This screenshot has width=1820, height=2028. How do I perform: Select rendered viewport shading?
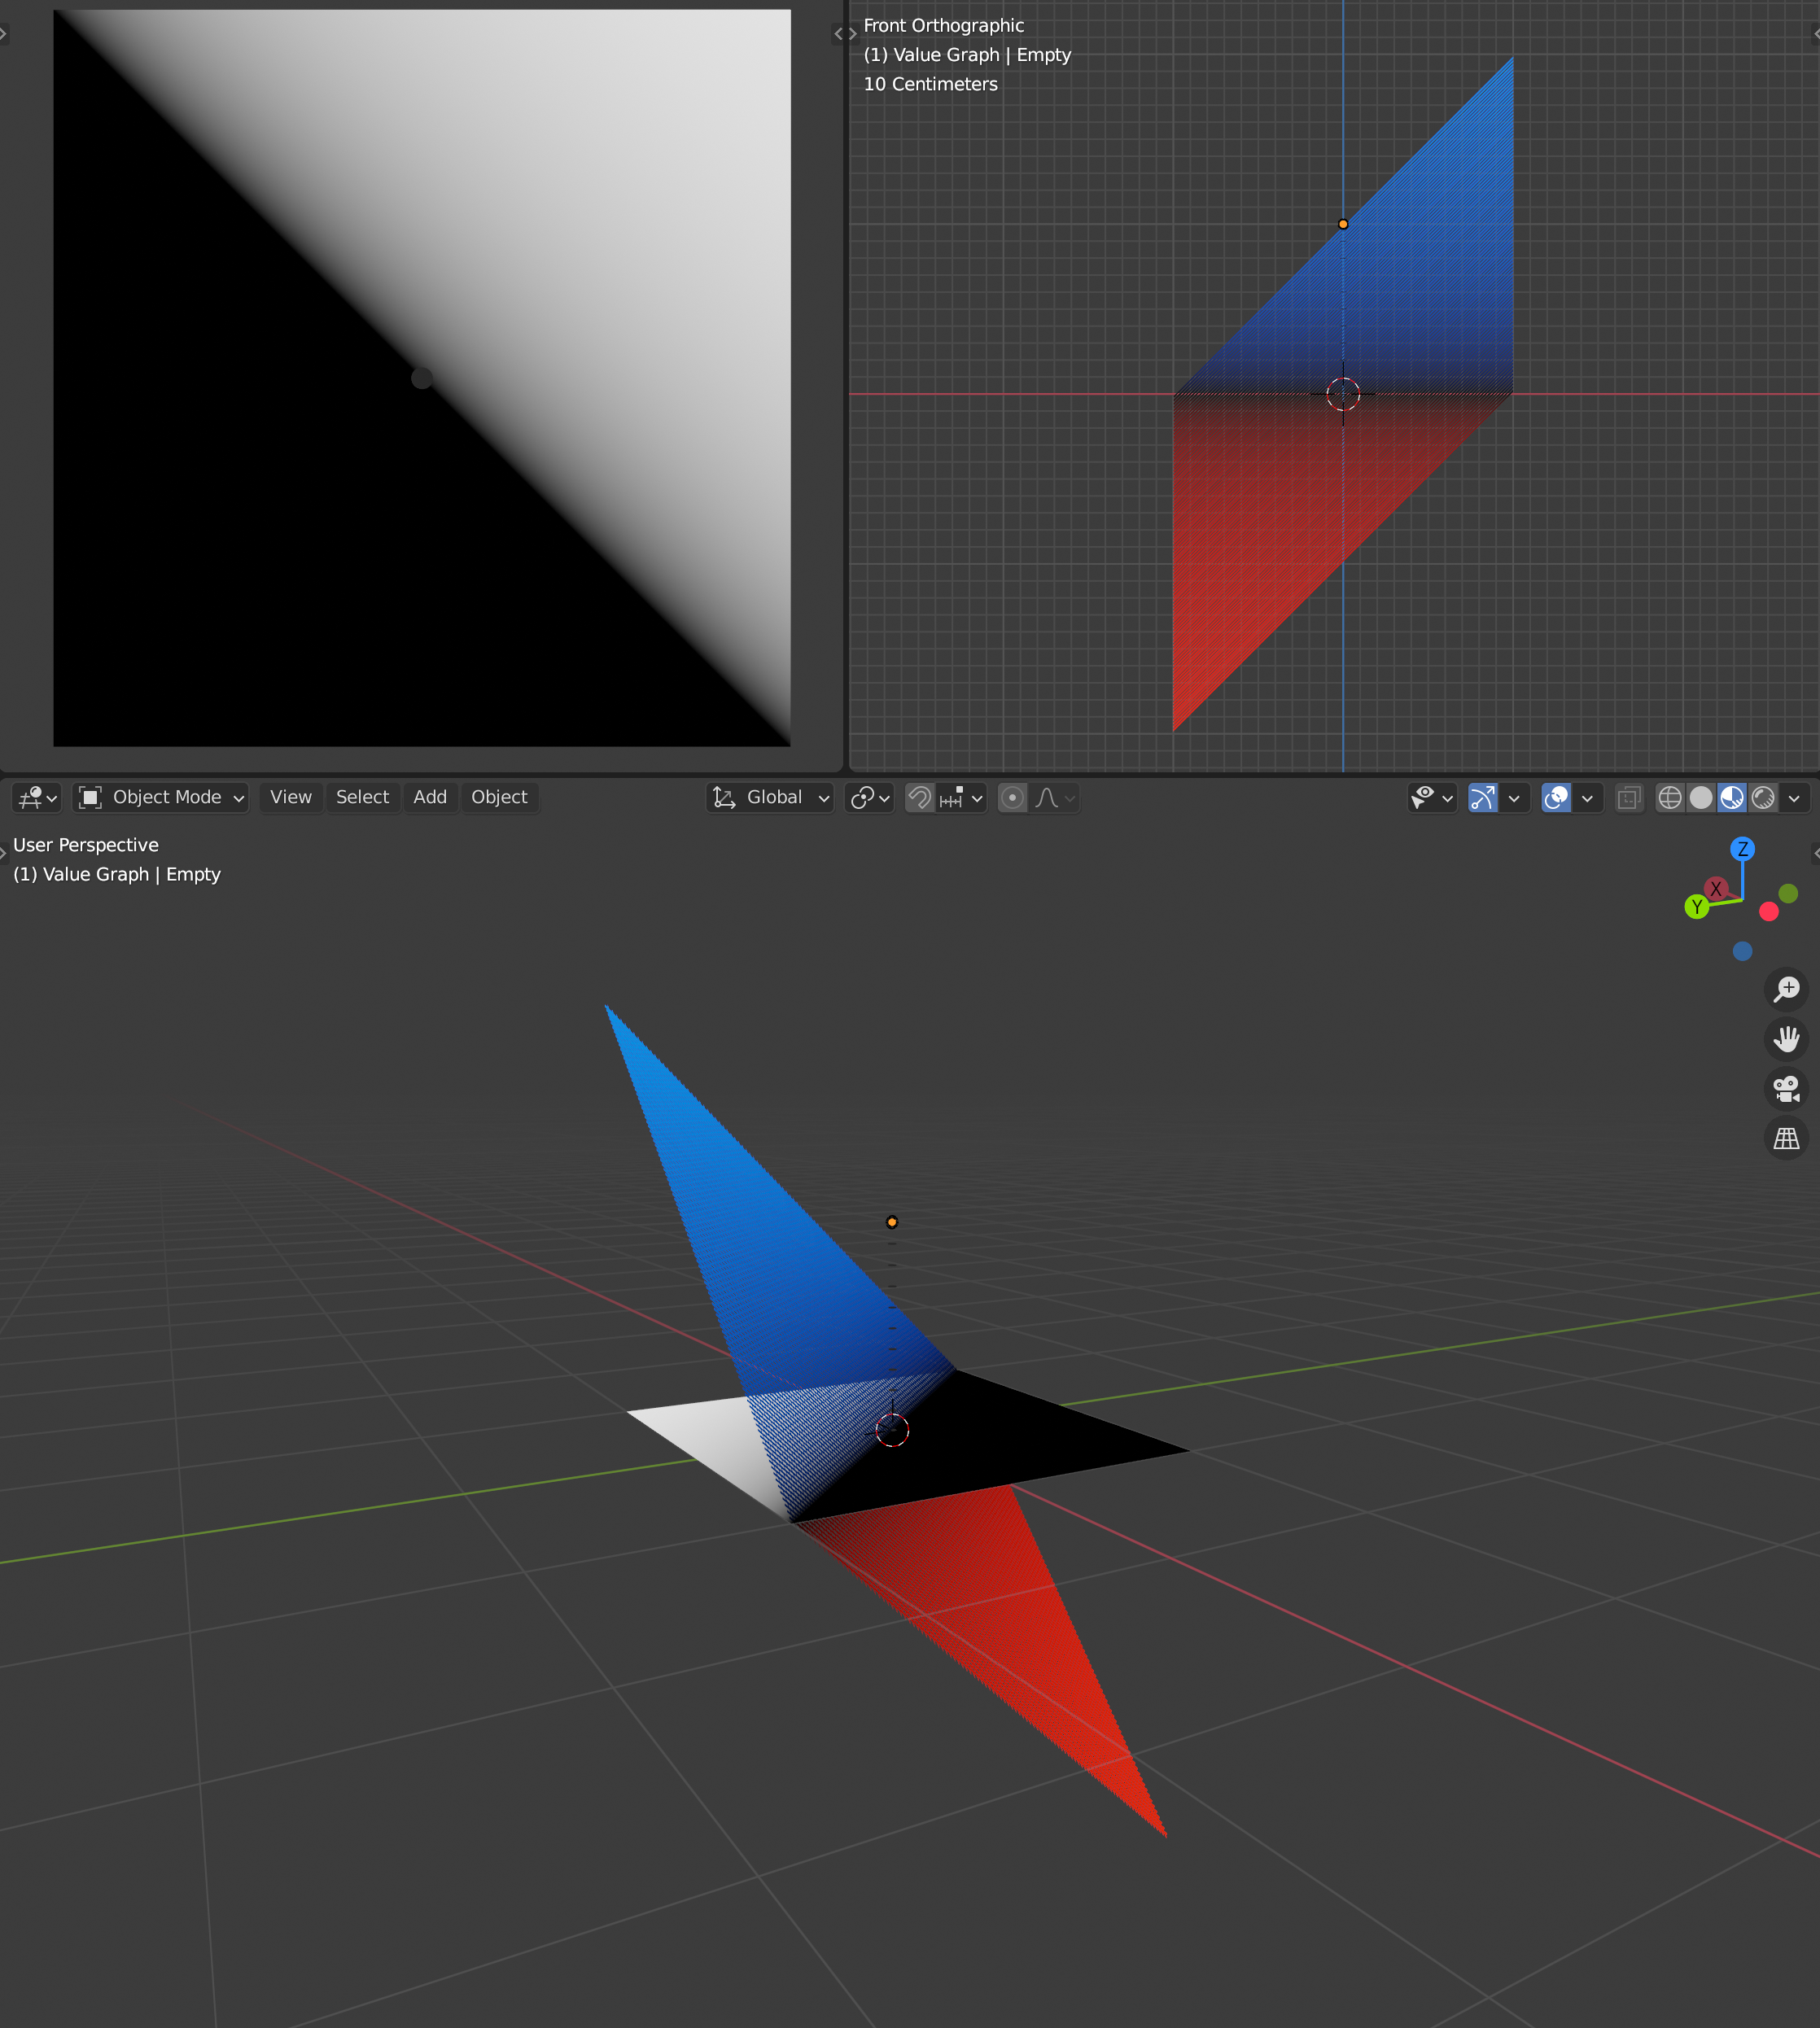click(x=1764, y=797)
